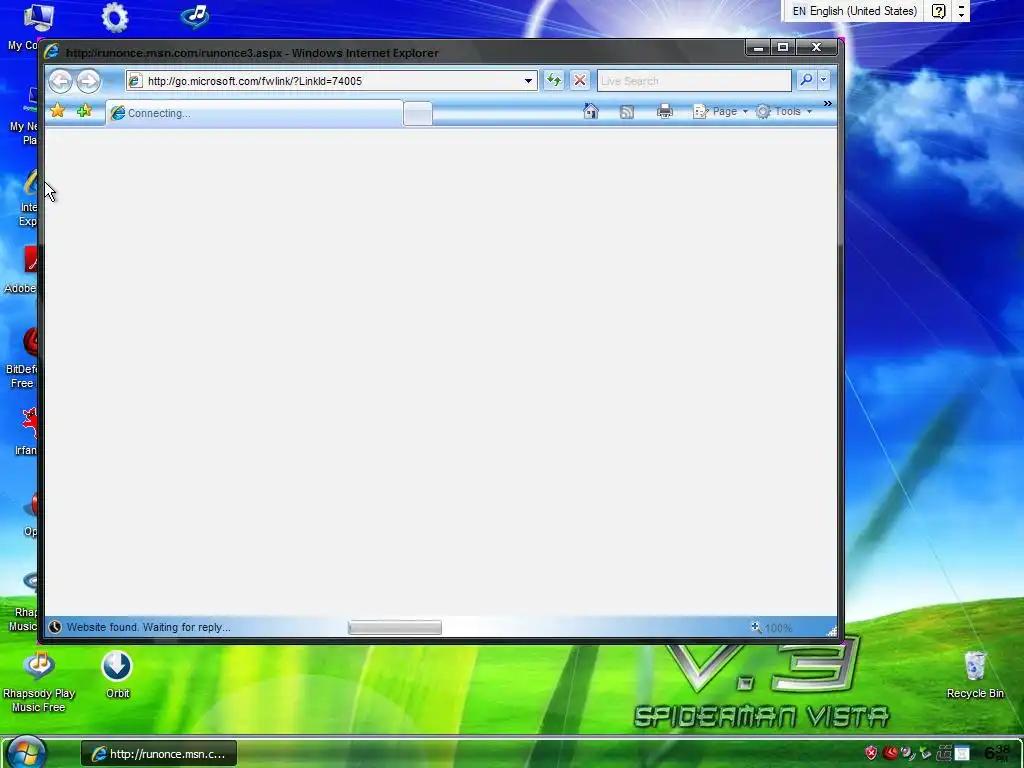
Task: Open the Orbit desktop icon
Action: pos(117,675)
